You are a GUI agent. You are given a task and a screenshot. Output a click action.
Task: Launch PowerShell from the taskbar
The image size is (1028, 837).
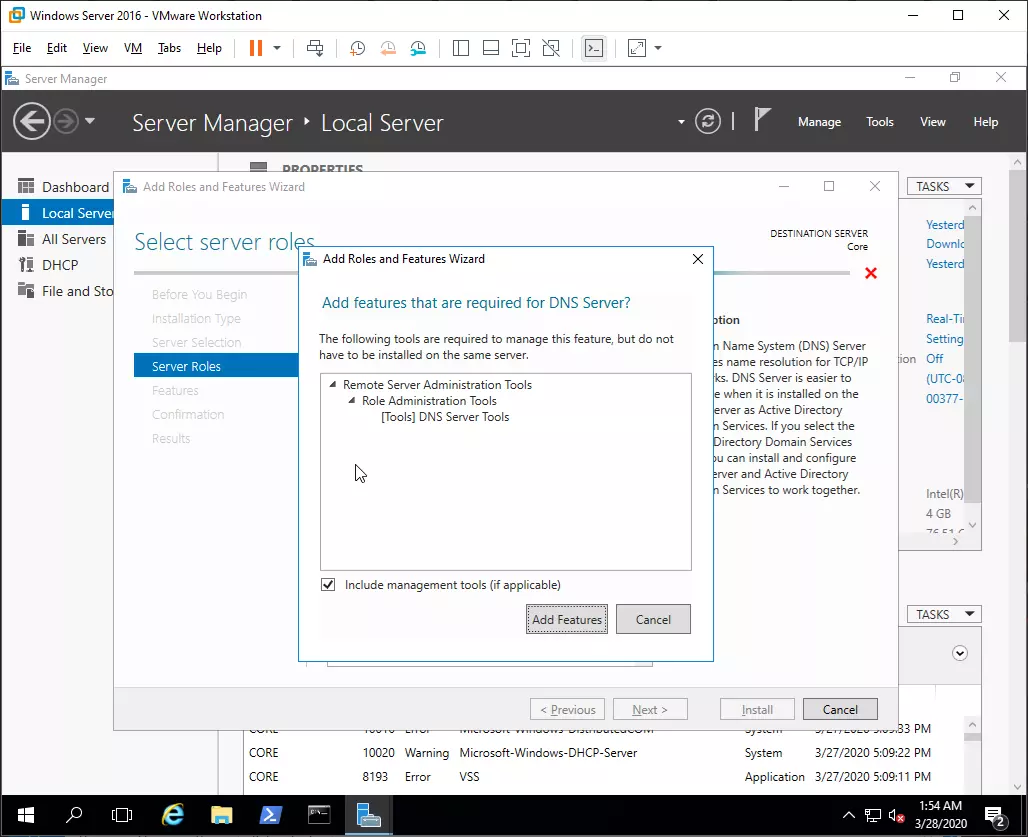pyautogui.click(x=270, y=815)
